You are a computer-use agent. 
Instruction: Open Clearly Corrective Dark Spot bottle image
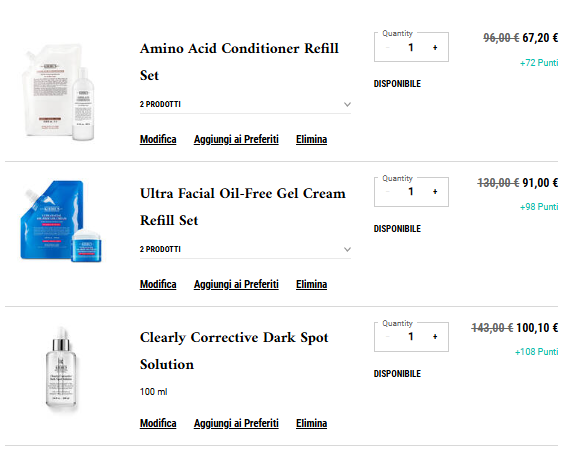coord(61,368)
